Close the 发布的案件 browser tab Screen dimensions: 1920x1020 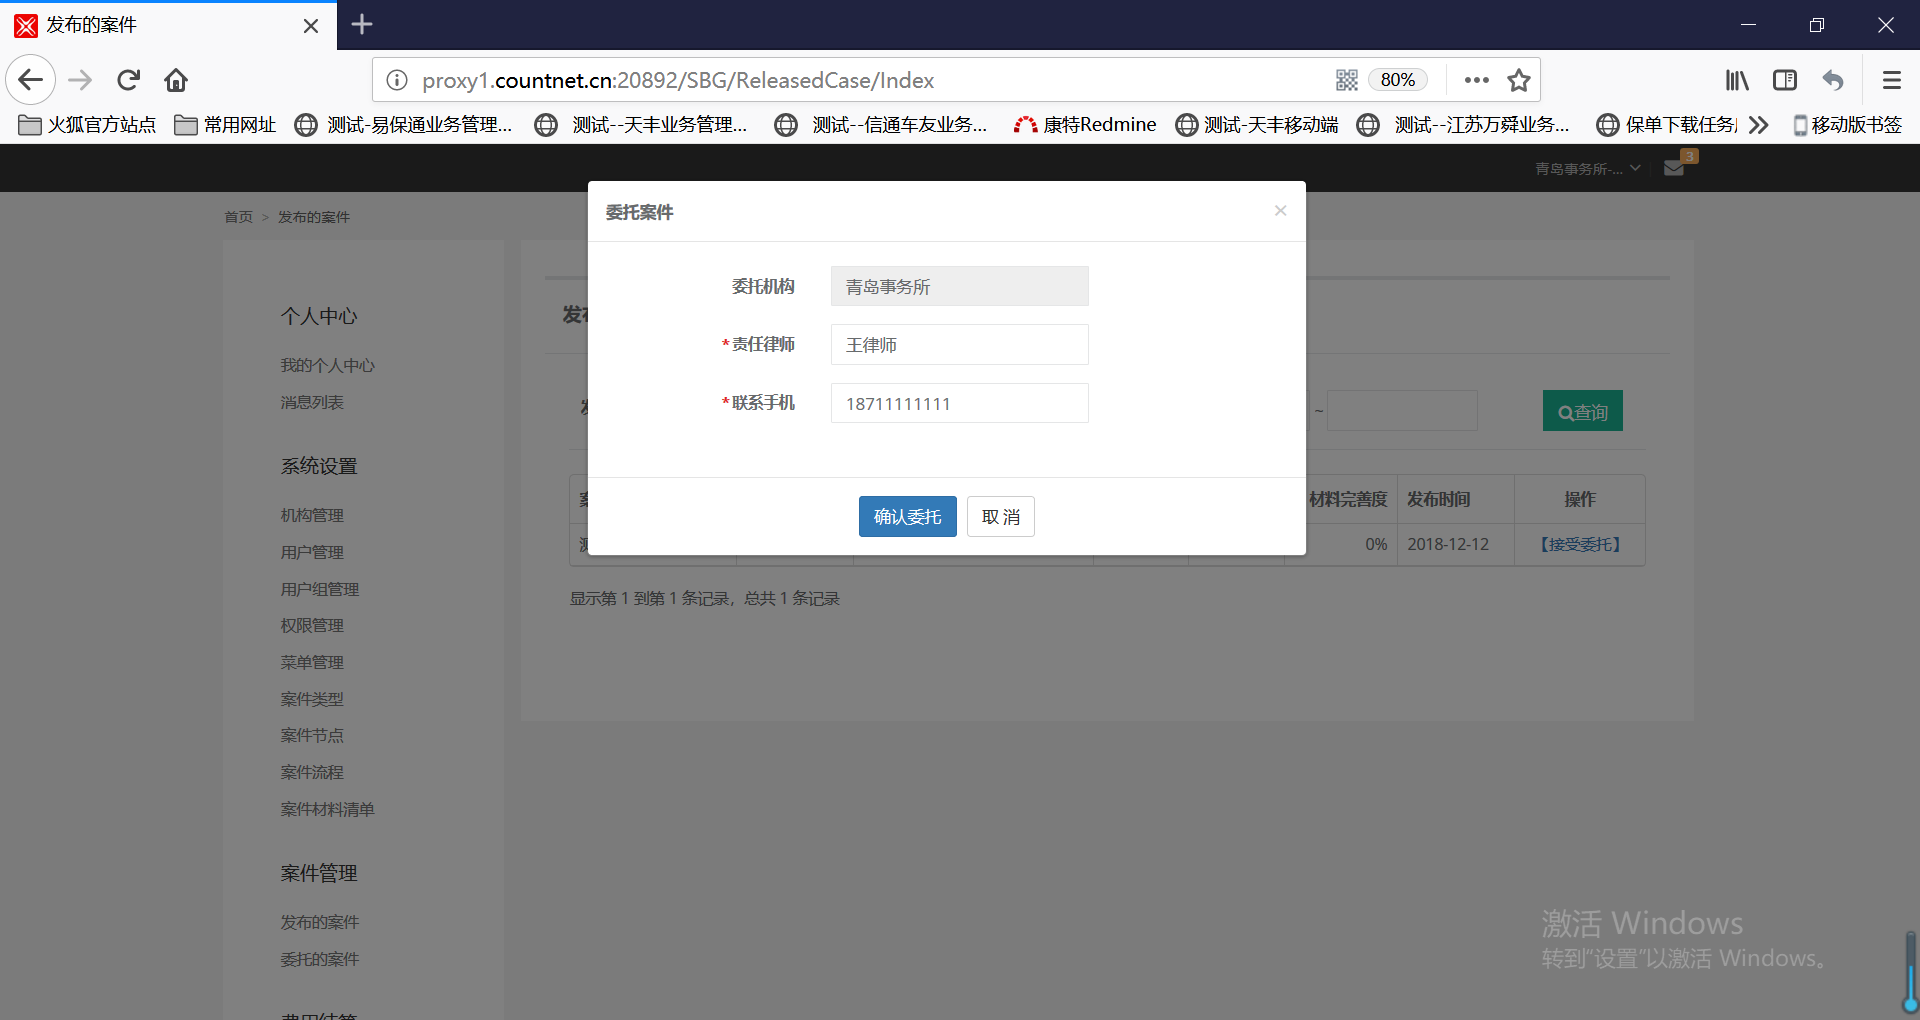pyautogui.click(x=311, y=26)
